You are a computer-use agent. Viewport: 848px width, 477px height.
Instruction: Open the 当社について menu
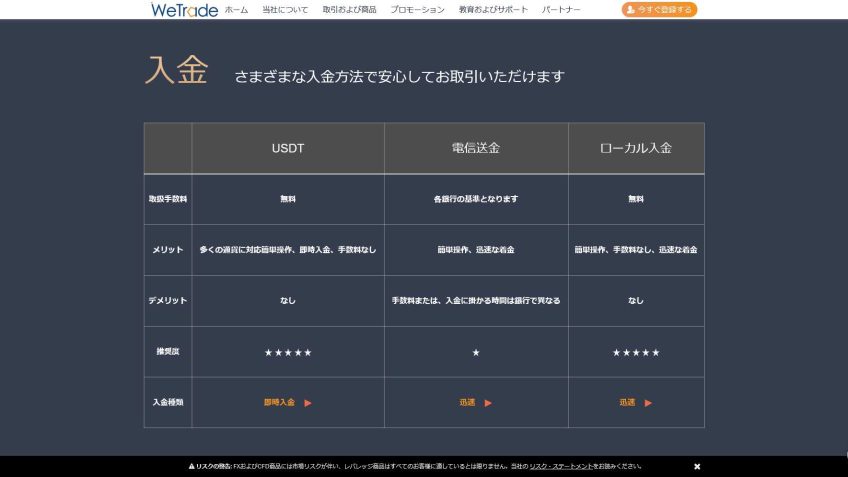285,10
